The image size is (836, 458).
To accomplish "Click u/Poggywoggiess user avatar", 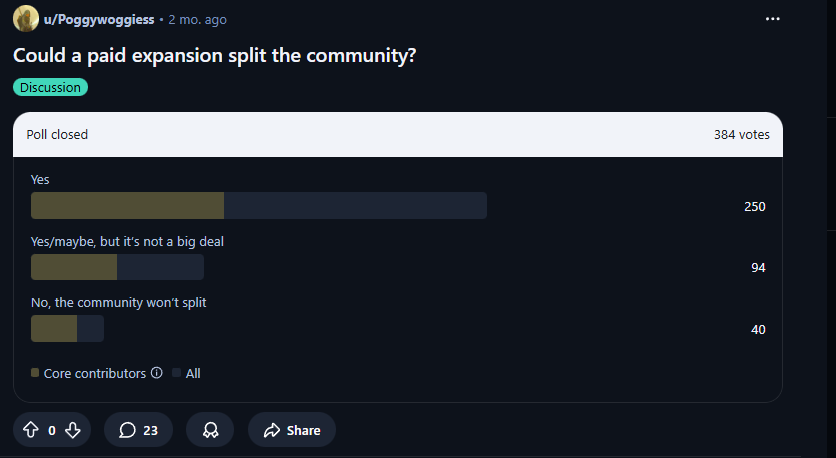I will [x=26, y=19].
